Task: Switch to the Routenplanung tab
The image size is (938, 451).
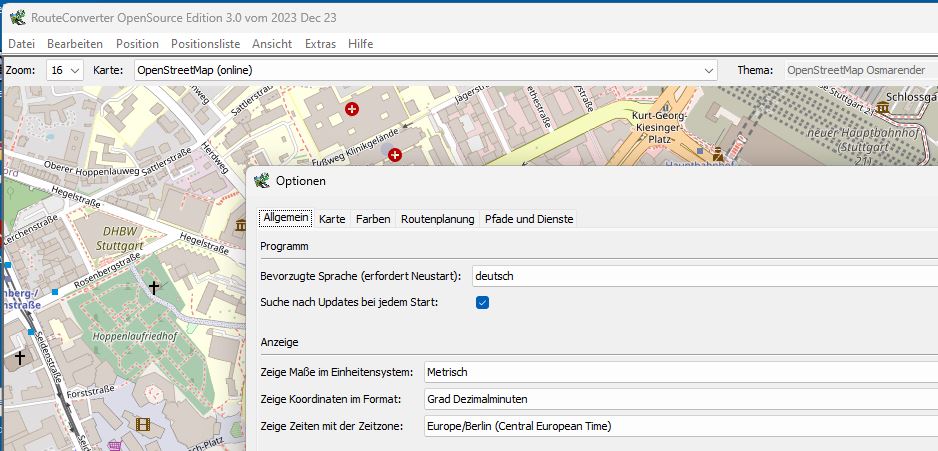Action: click(x=437, y=219)
